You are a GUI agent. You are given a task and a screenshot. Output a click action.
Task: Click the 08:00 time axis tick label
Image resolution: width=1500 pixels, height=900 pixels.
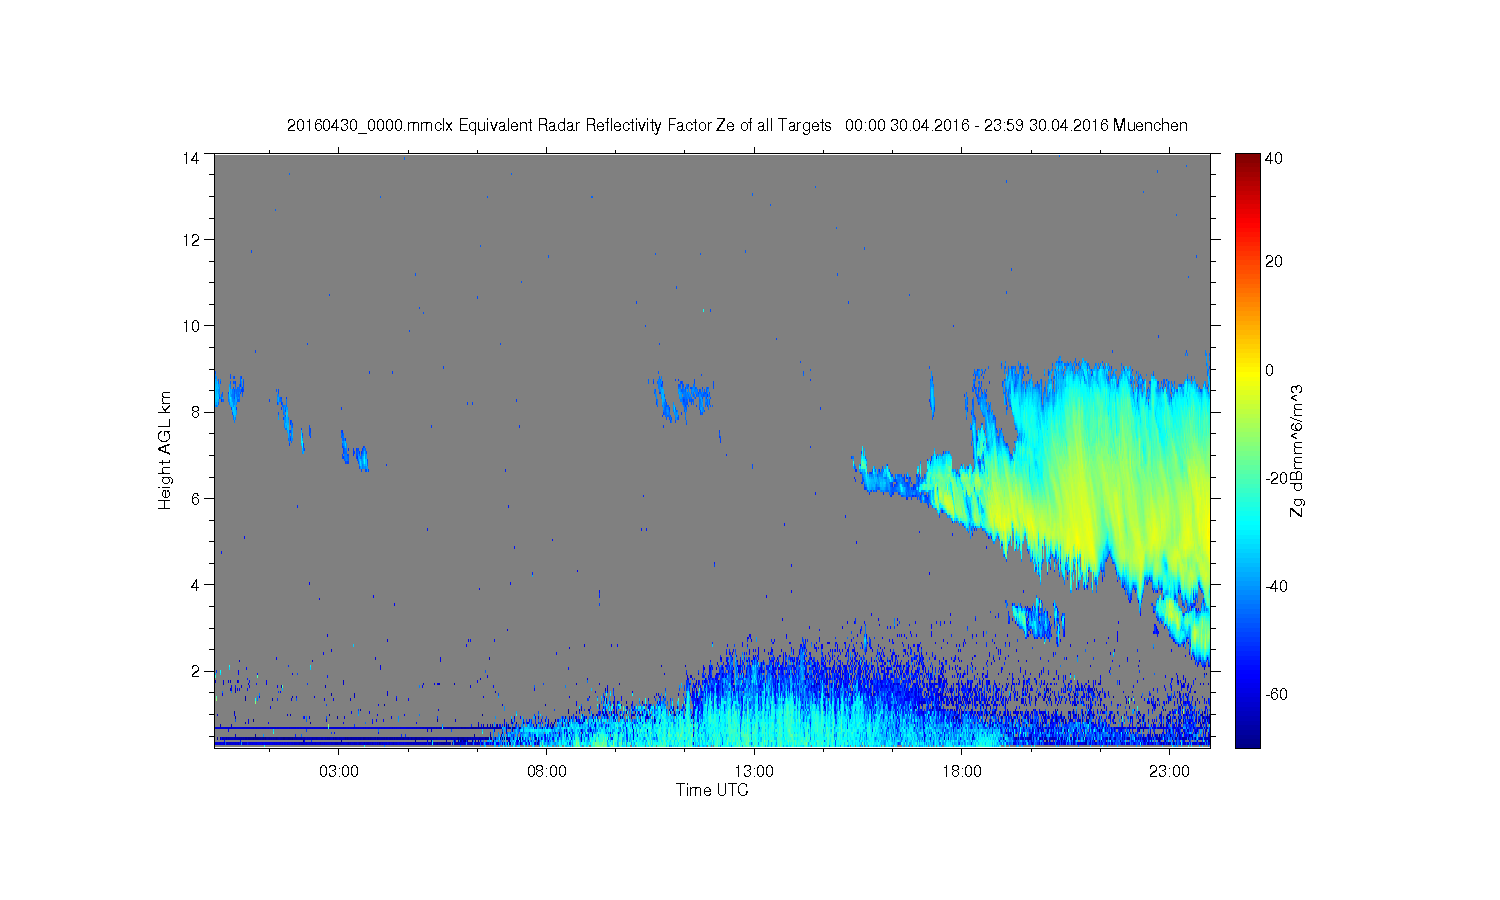[547, 772]
